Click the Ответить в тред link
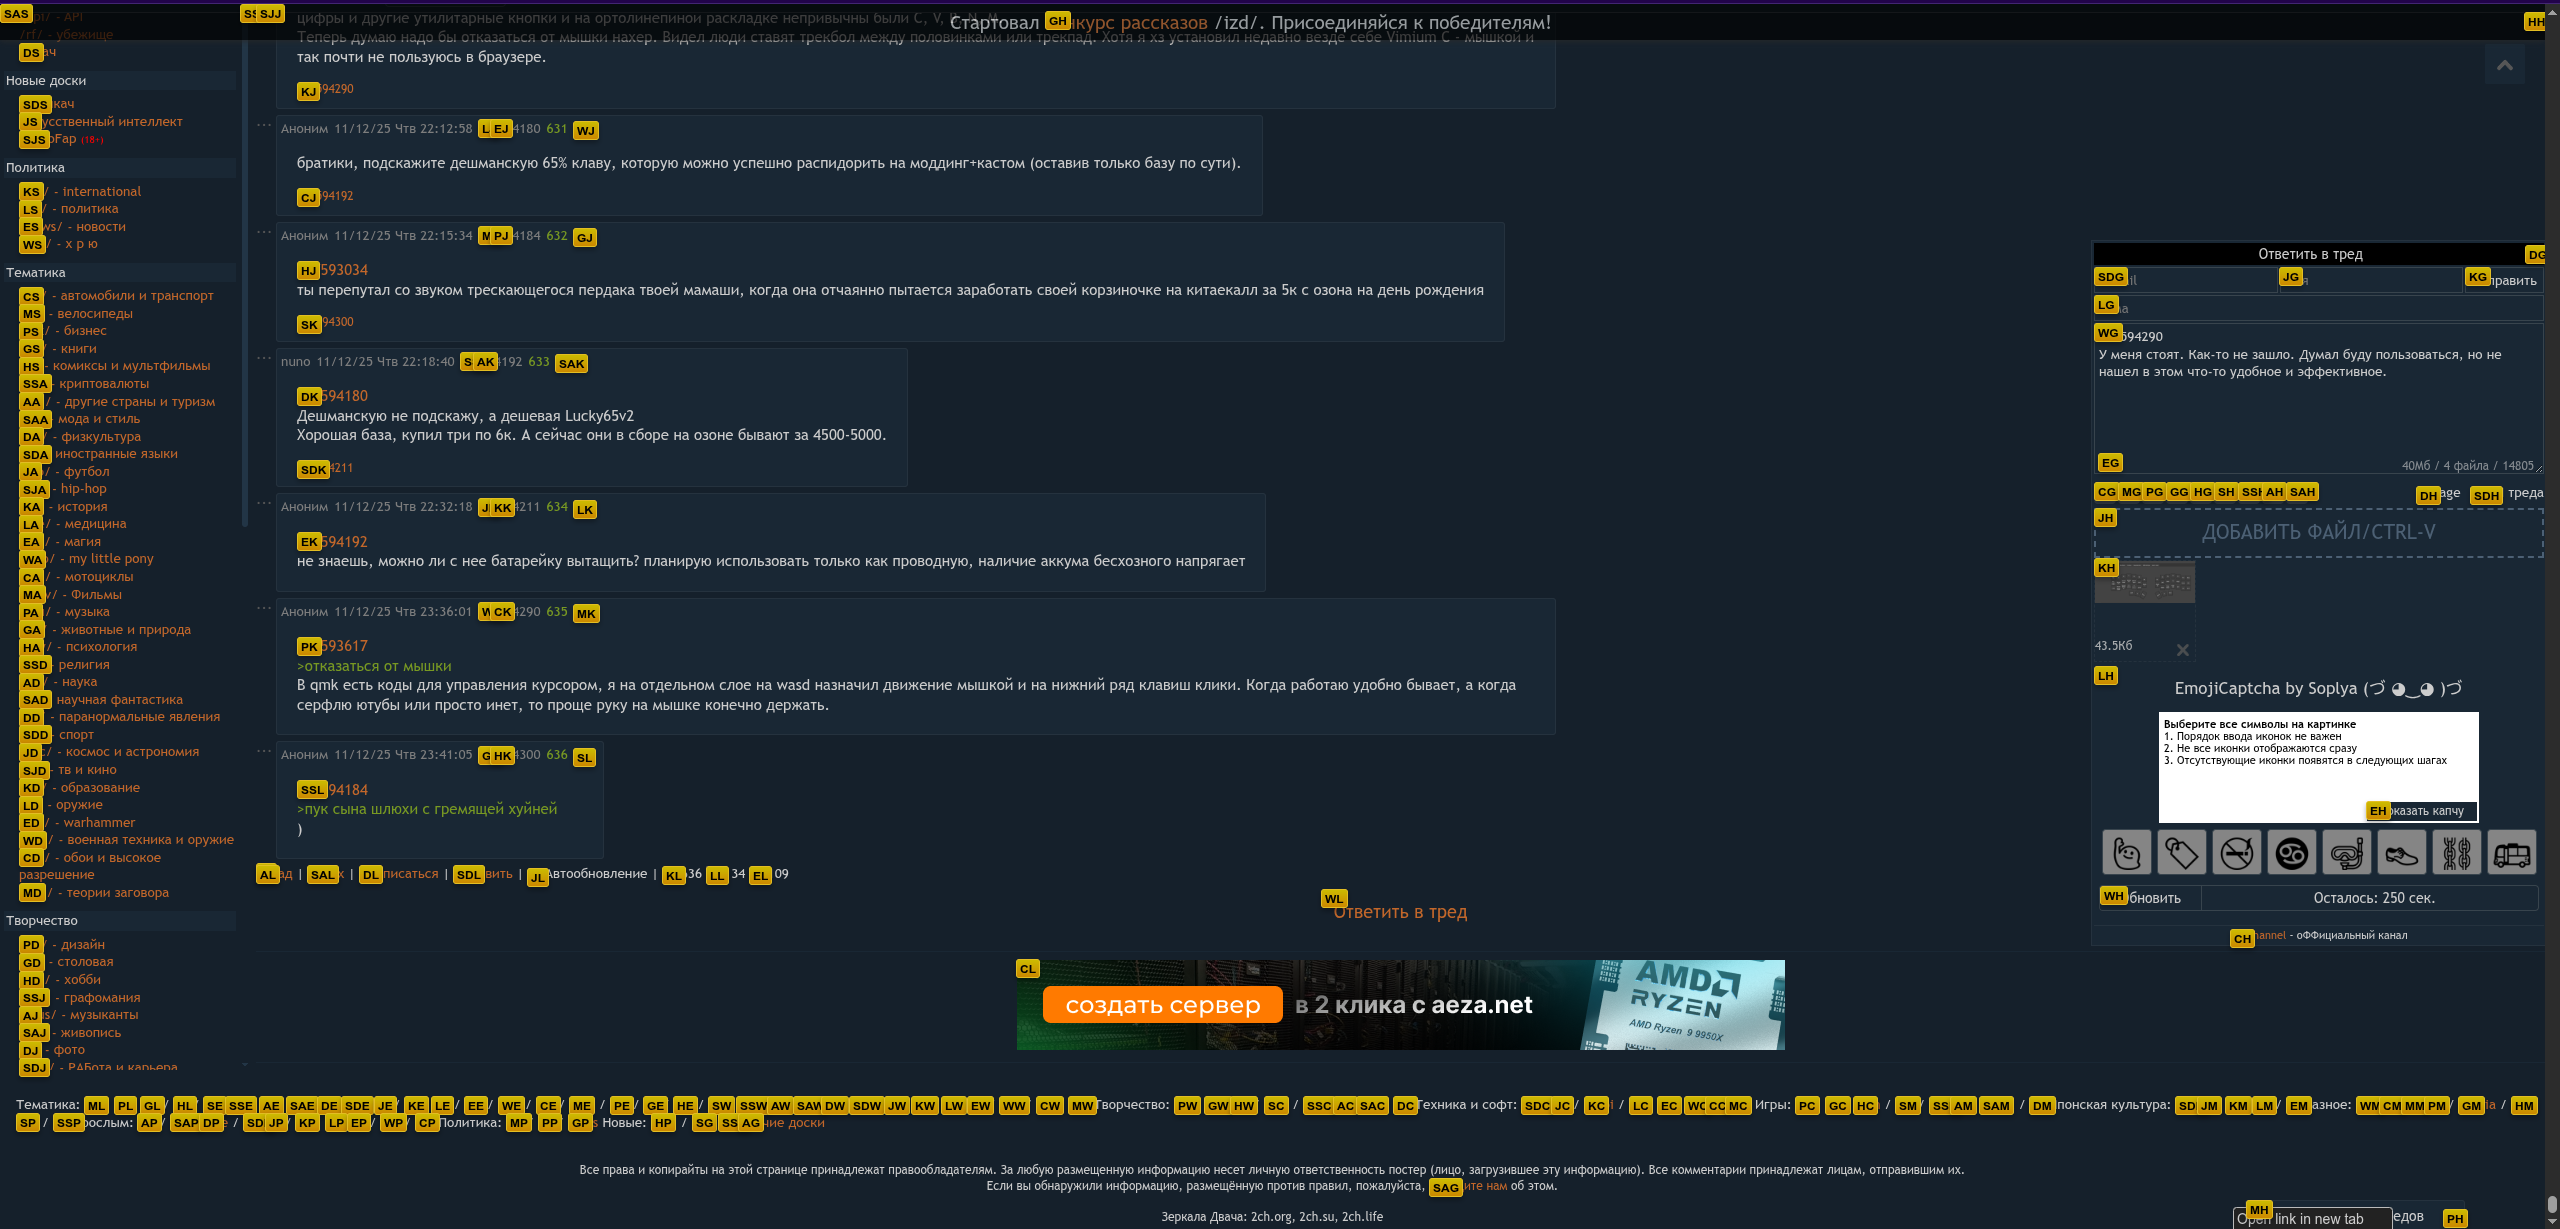This screenshot has width=2560, height=1229. (1400, 912)
